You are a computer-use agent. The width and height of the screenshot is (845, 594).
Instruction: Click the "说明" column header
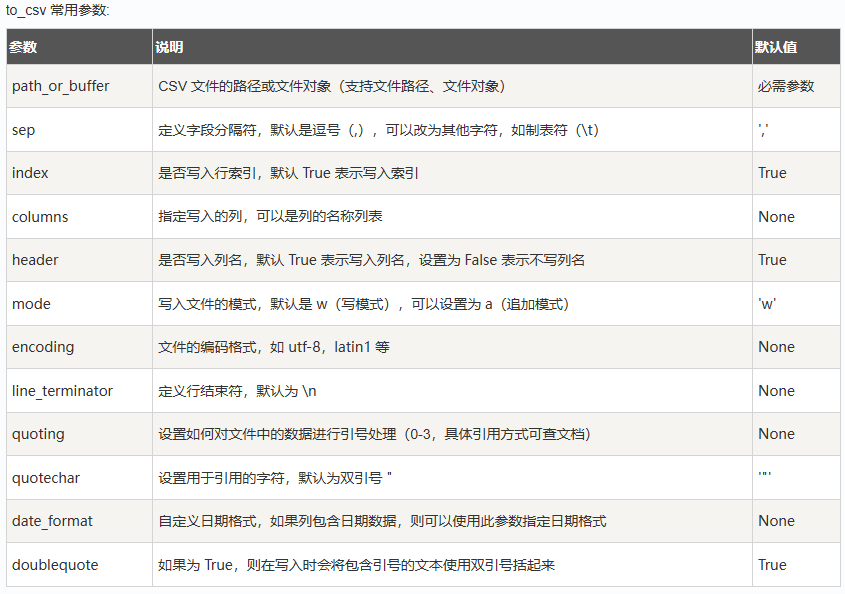169,47
